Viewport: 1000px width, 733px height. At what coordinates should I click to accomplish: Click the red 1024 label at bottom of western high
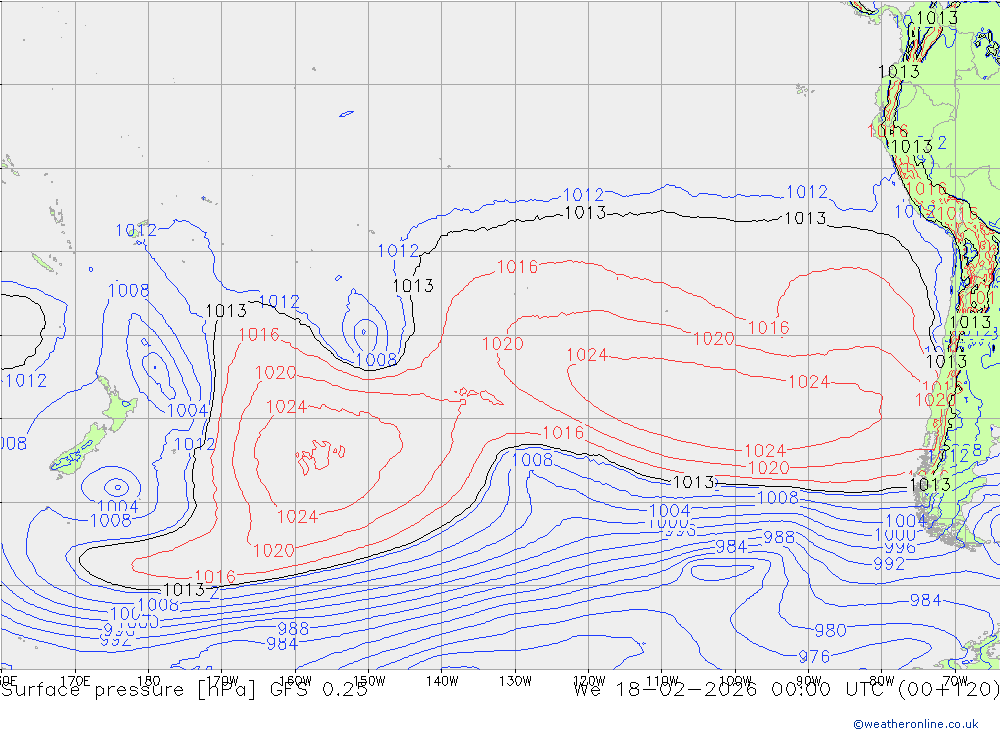click(297, 517)
